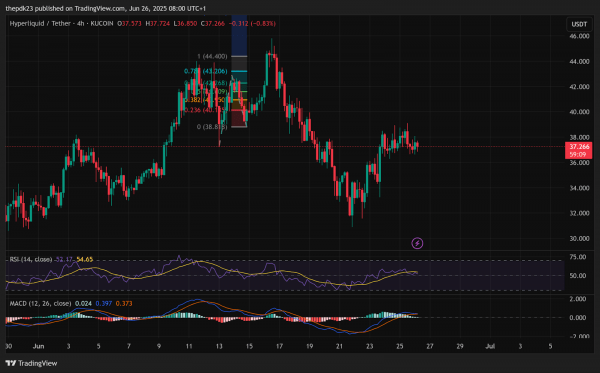Click the 0.236 Fibonacci retracement label
600x373 pixels.
204,110
